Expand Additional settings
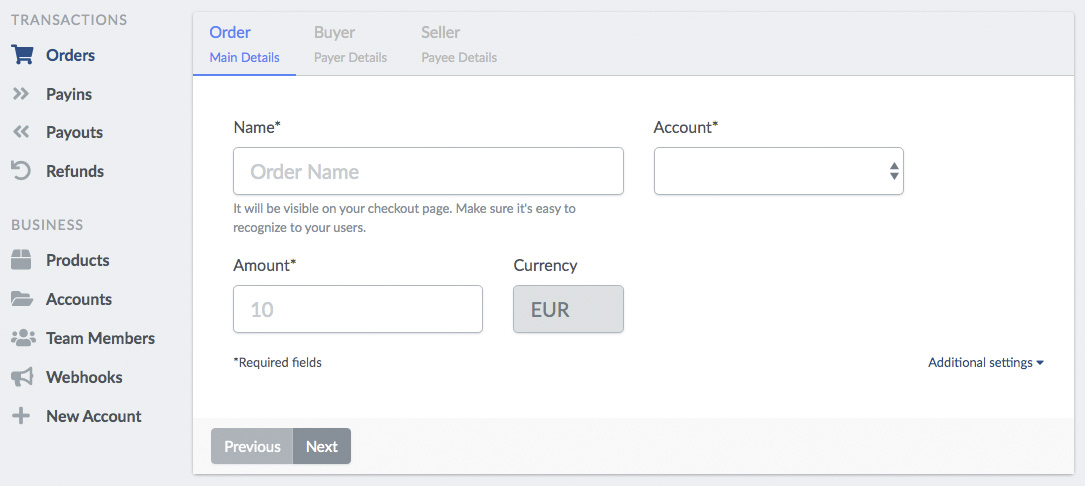The height and width of the screenshot is (486, 1085). tap(985, 362)
